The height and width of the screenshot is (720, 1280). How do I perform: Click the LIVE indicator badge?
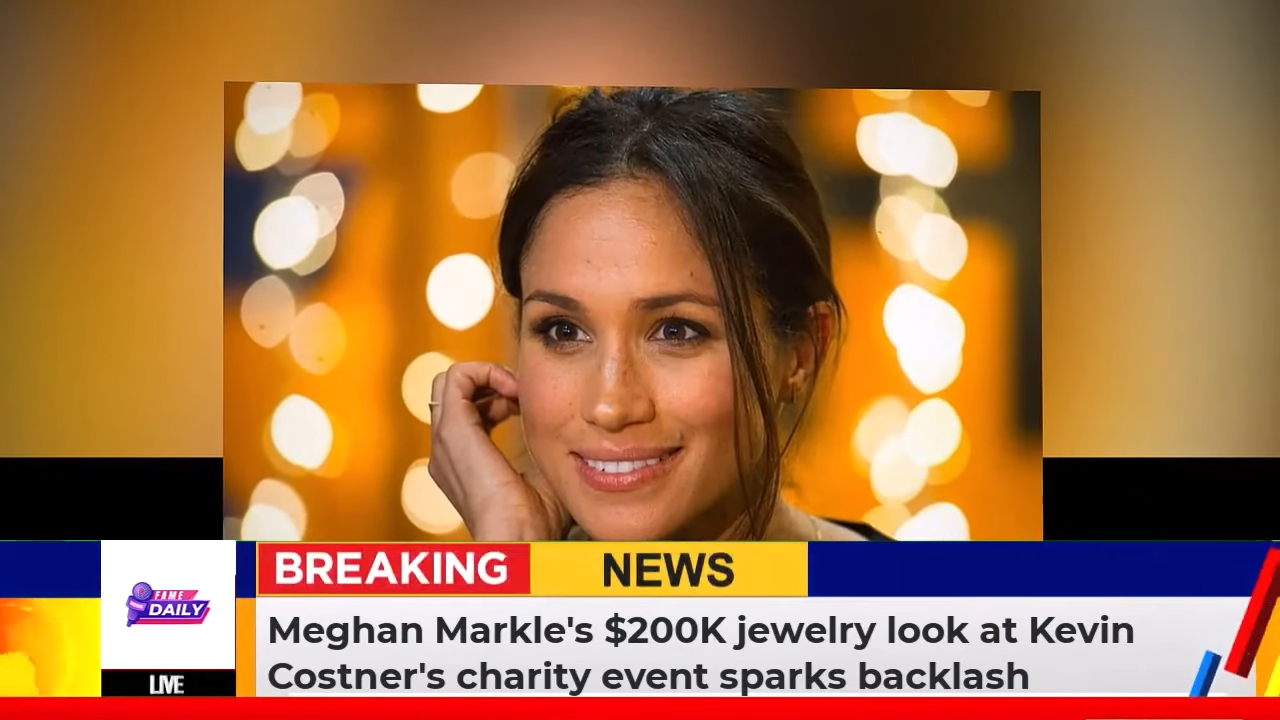click(168, 684)
